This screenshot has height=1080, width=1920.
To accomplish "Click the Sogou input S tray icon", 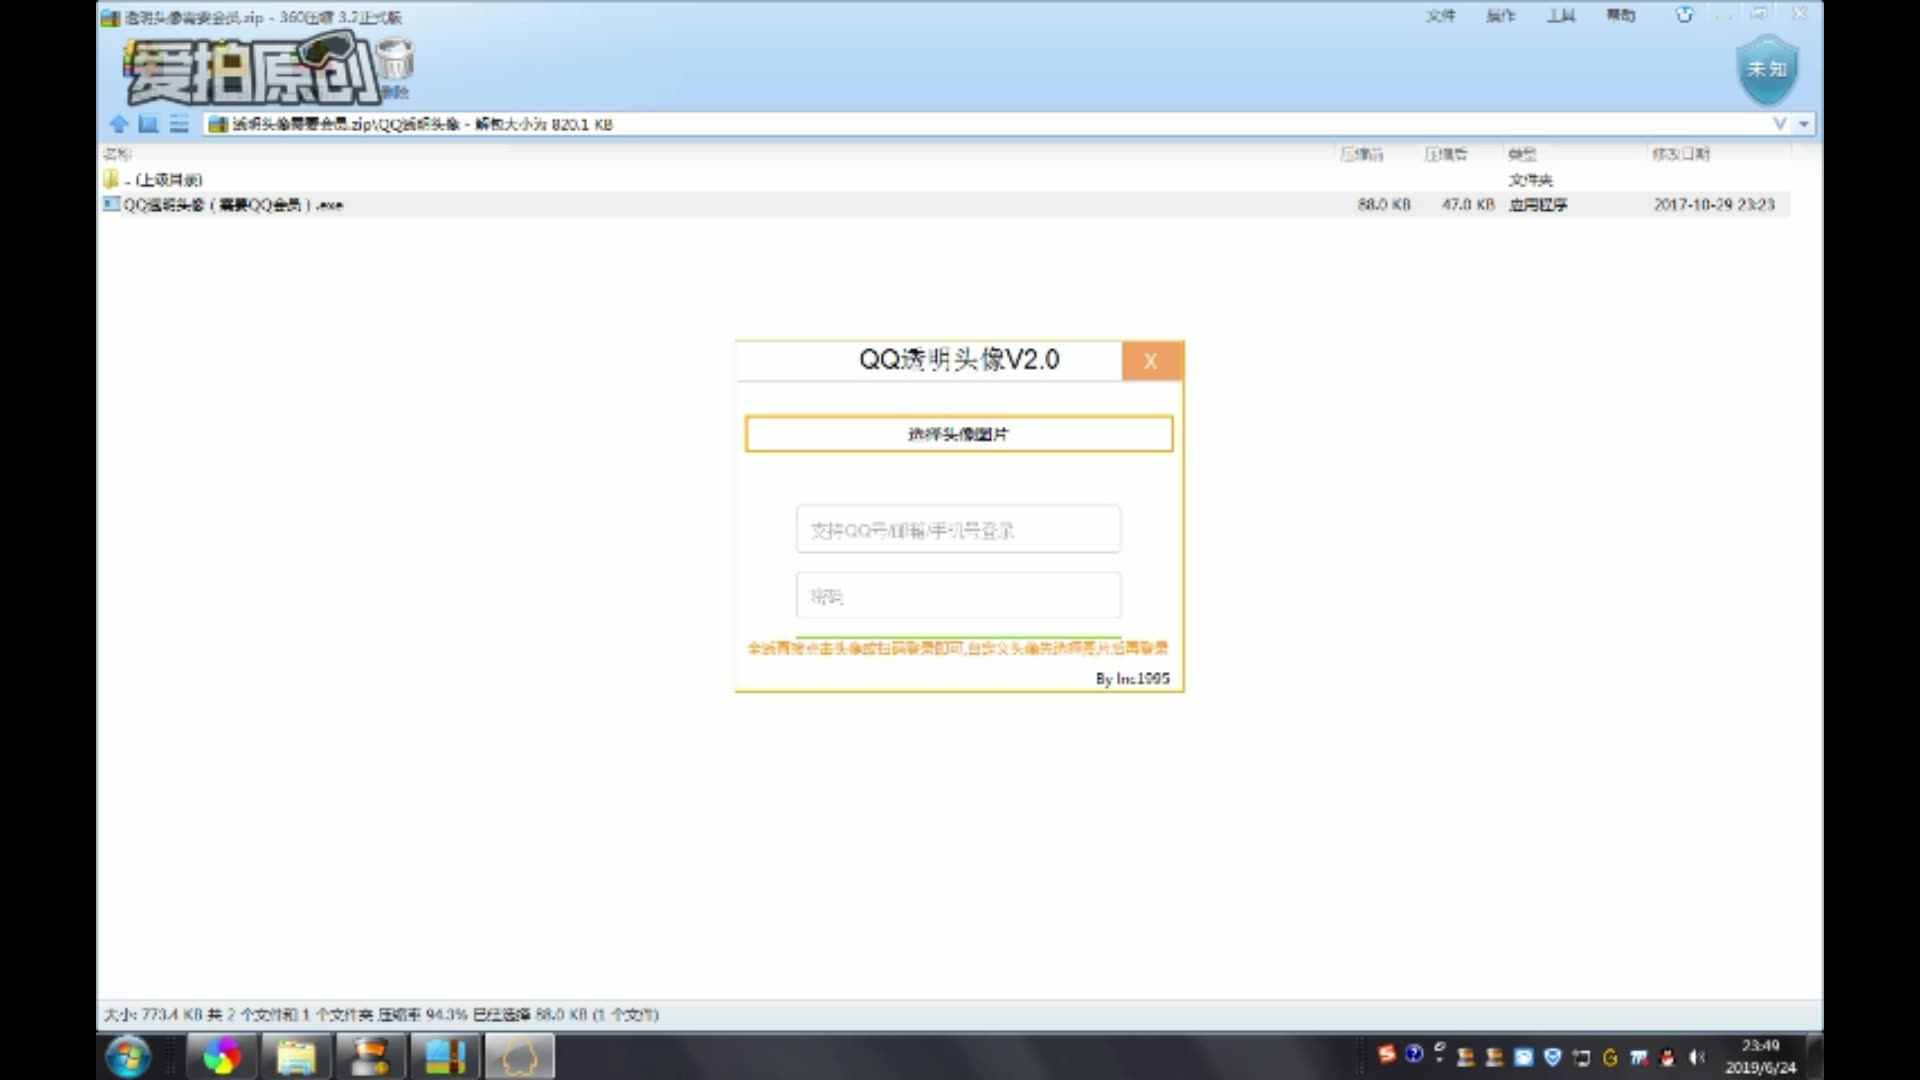I will pyautogui.click(x=1386, y=1054).
